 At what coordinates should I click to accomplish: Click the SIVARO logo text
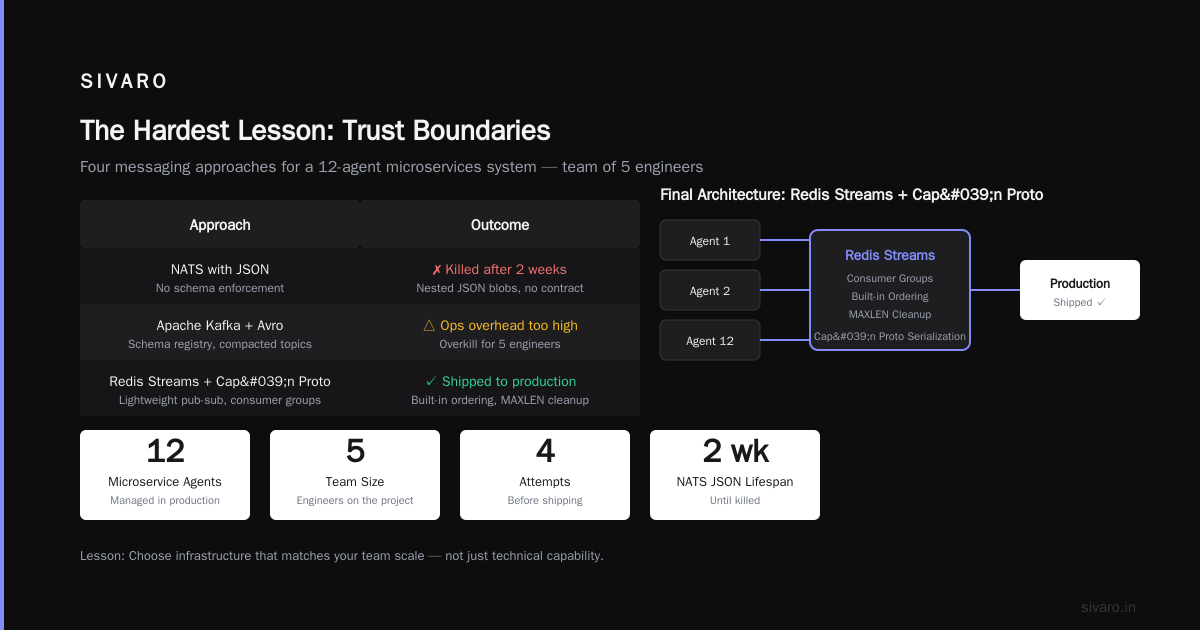[124, 82]
